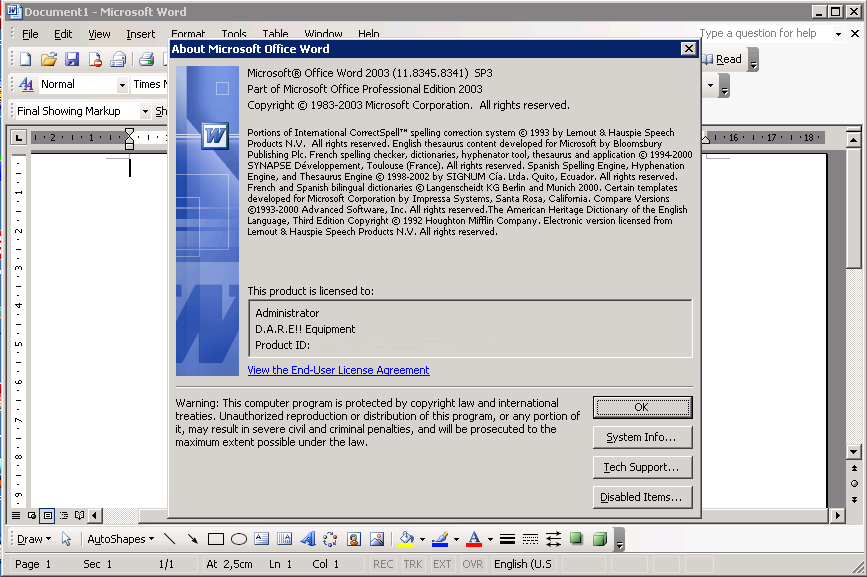Viewport: 867px width, 577px height.
Task: Open Styles and Formatting with the AA icon
Action: (26, 85)
